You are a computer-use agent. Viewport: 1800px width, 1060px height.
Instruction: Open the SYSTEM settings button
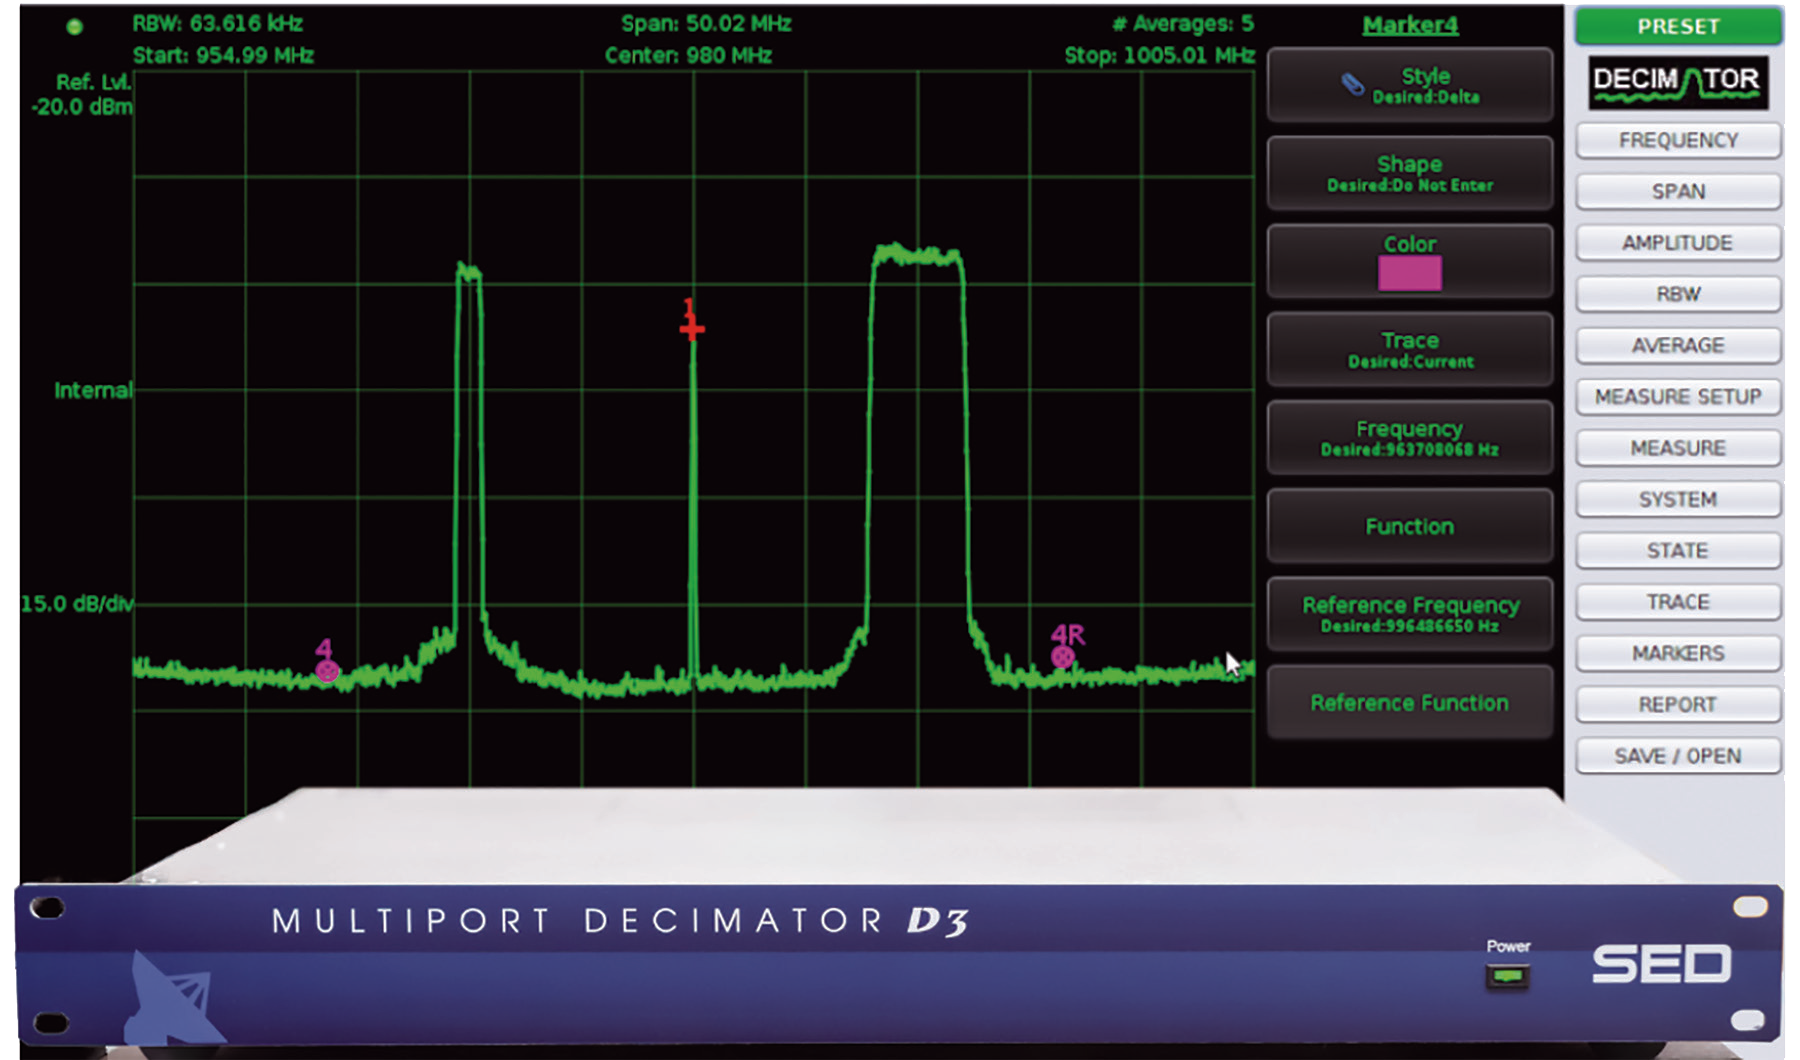click(1678, 499)
